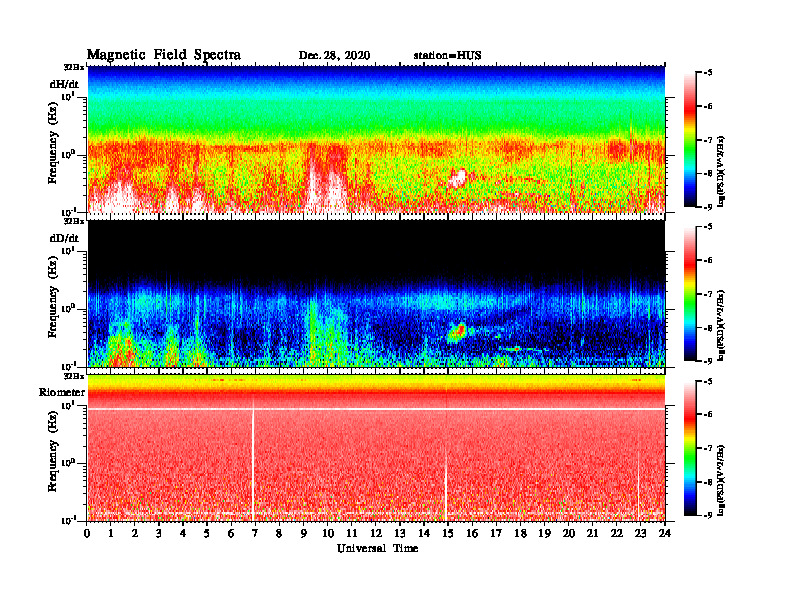792x612 pixels.
Task: Click the "Magnetic Field Spectra" plot title
Action: [164, 55]
